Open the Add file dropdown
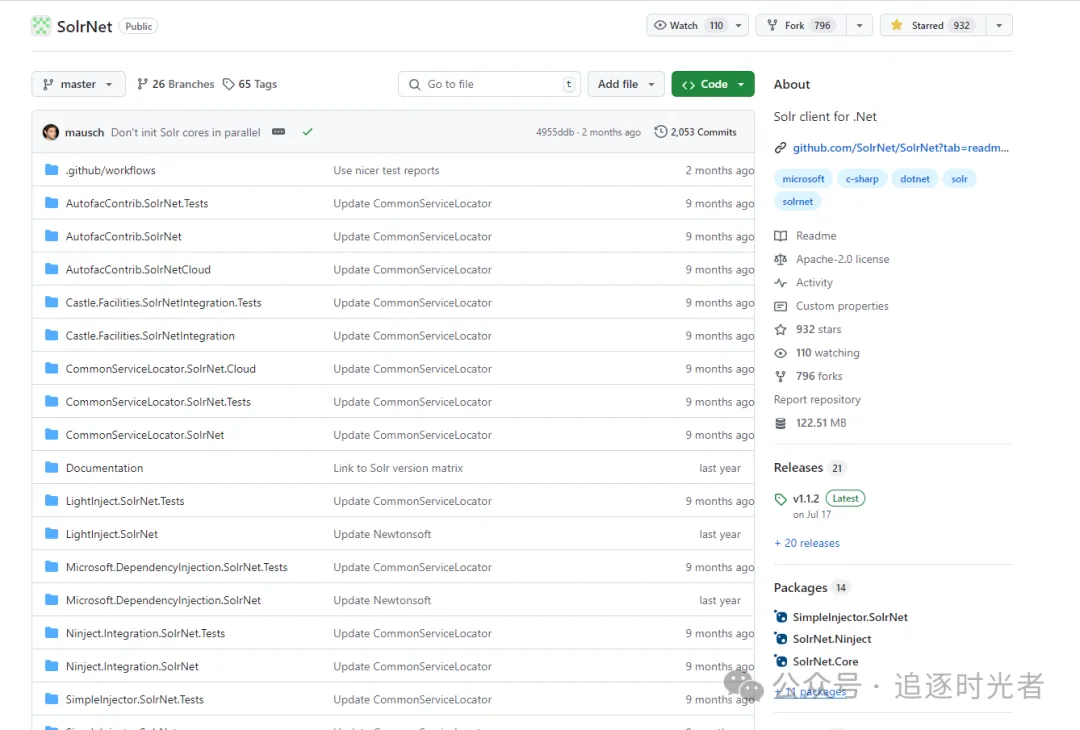 click(x=626, y=84)
